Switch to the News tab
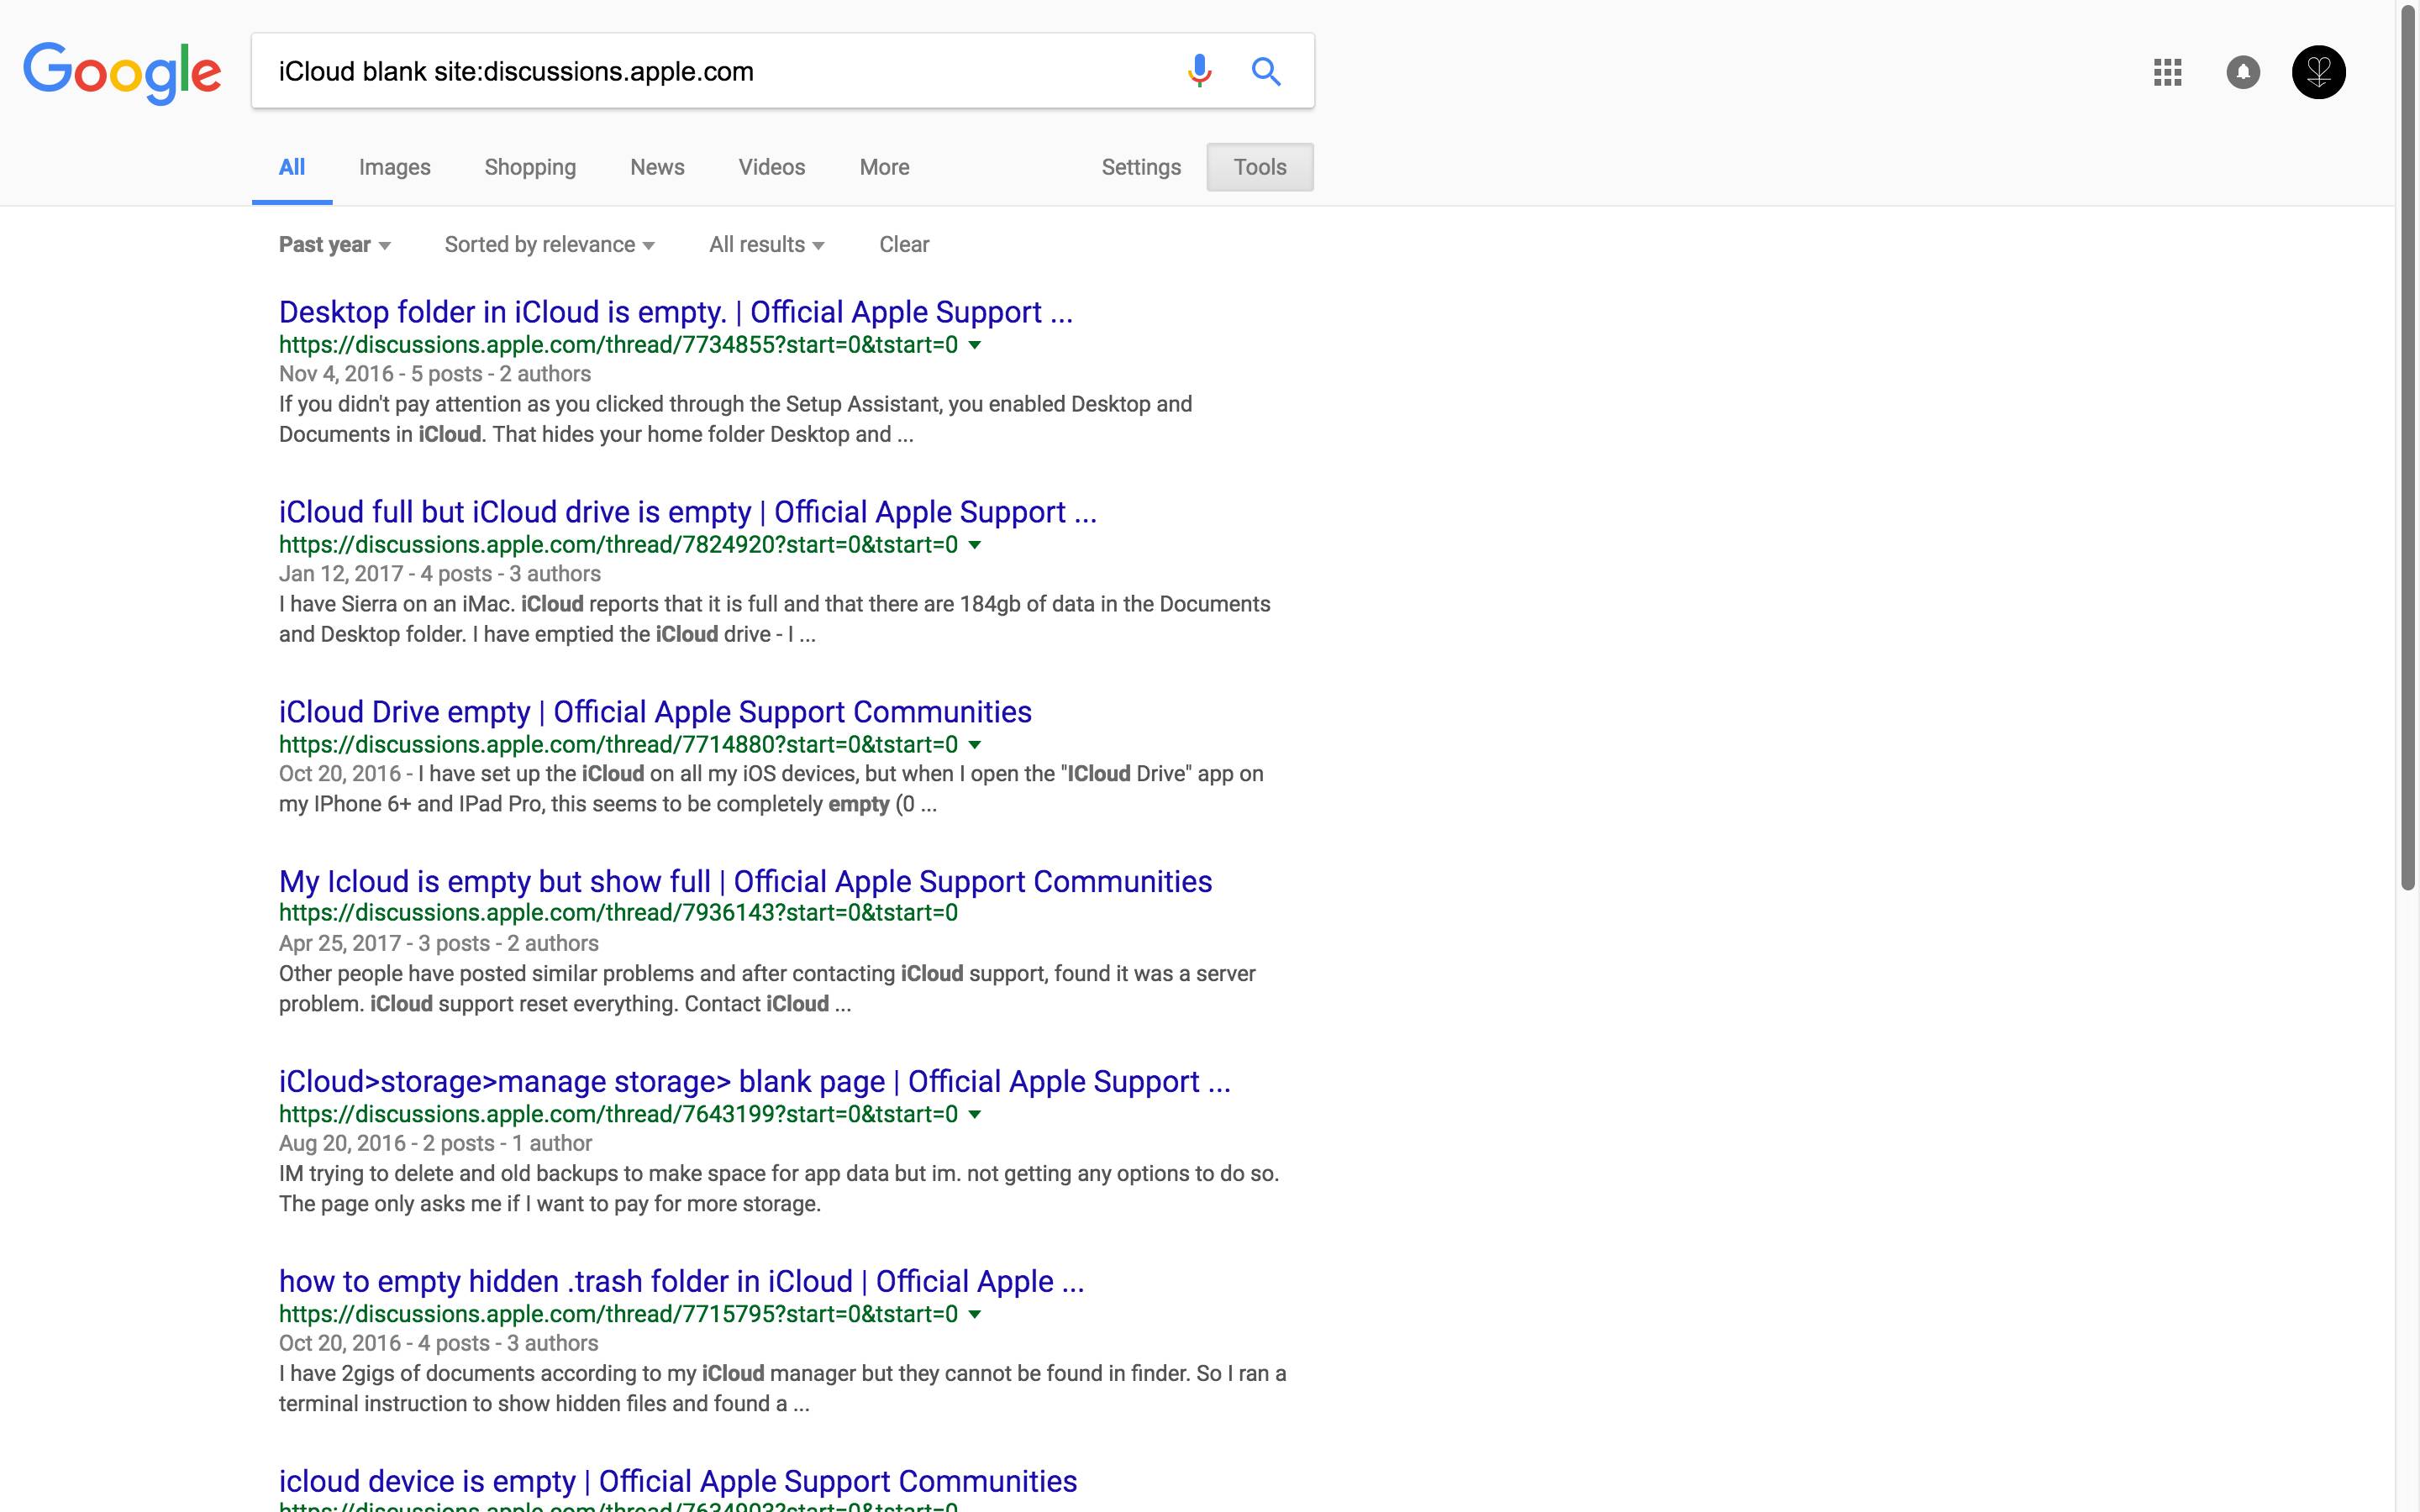The width and height of the screenshot is (2420, 1512). (657, 167)
